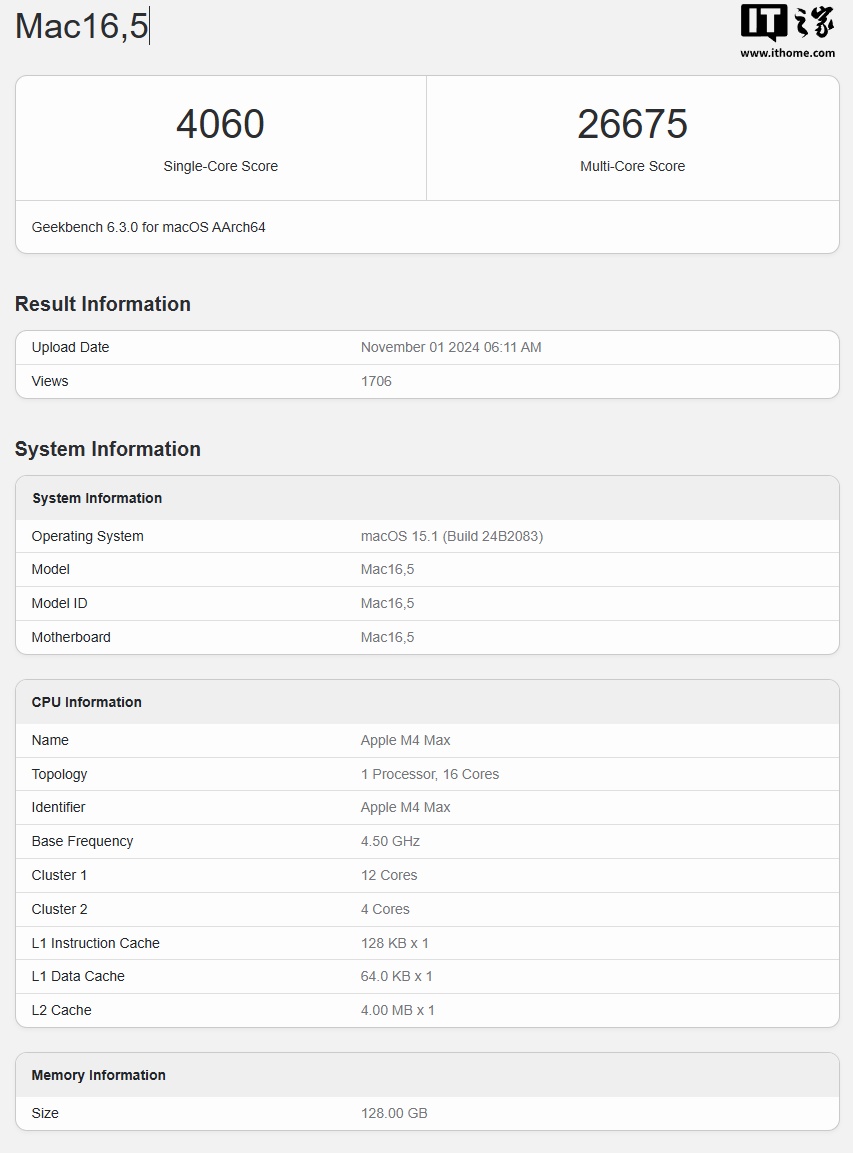This screenshot has width=853, height=1153.
Task: Select the Apple M4 Max name value
Action: pyautogui.click(x=405, y=740)
